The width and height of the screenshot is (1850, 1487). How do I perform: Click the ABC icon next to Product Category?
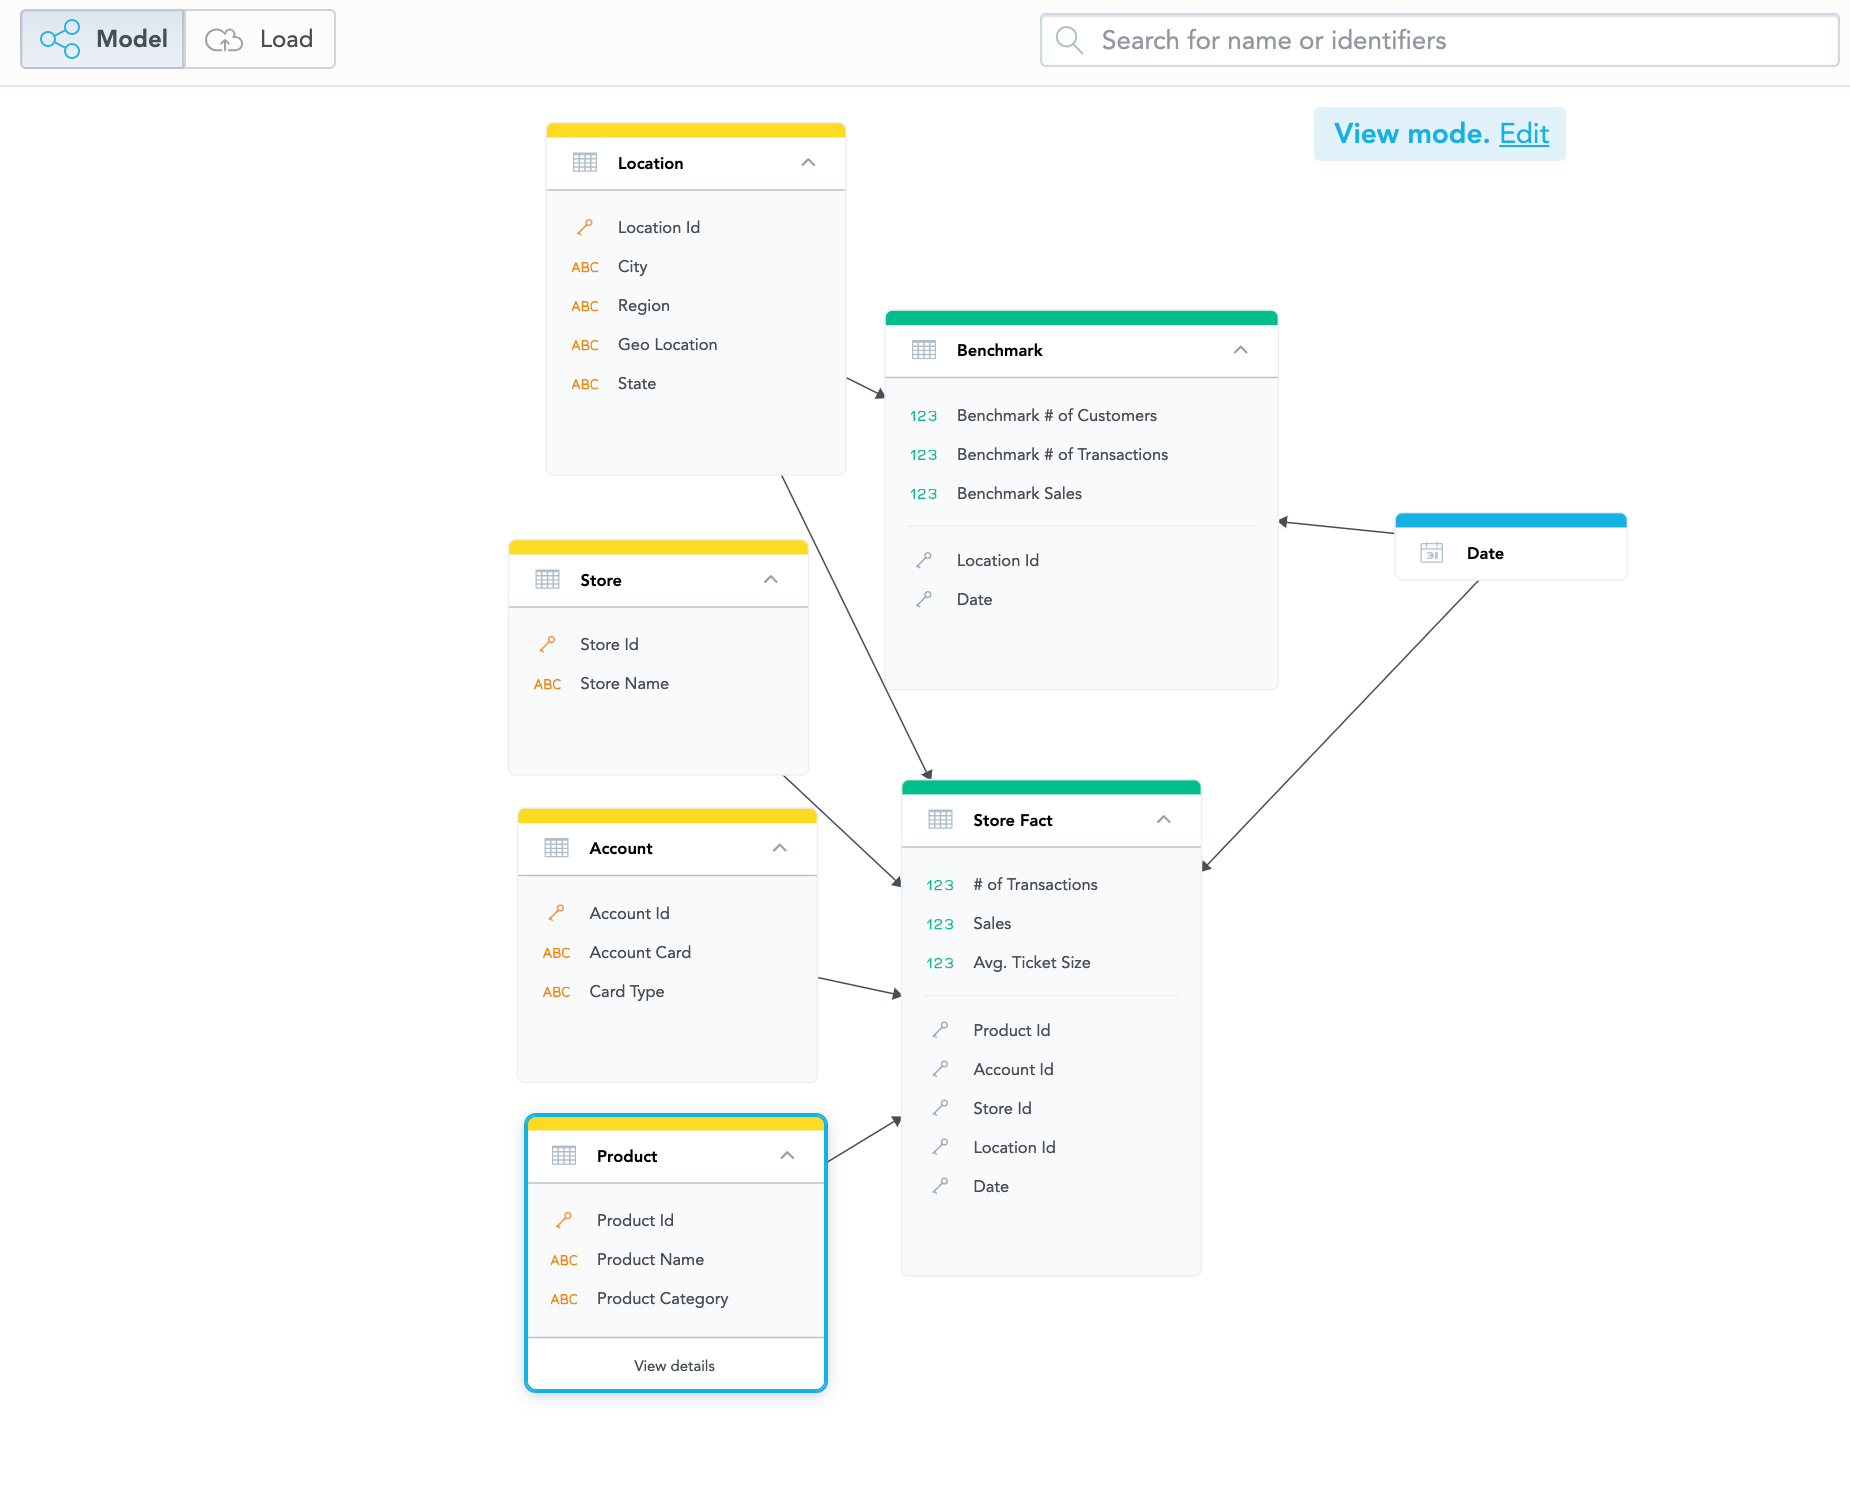[x=563, y=1298]
